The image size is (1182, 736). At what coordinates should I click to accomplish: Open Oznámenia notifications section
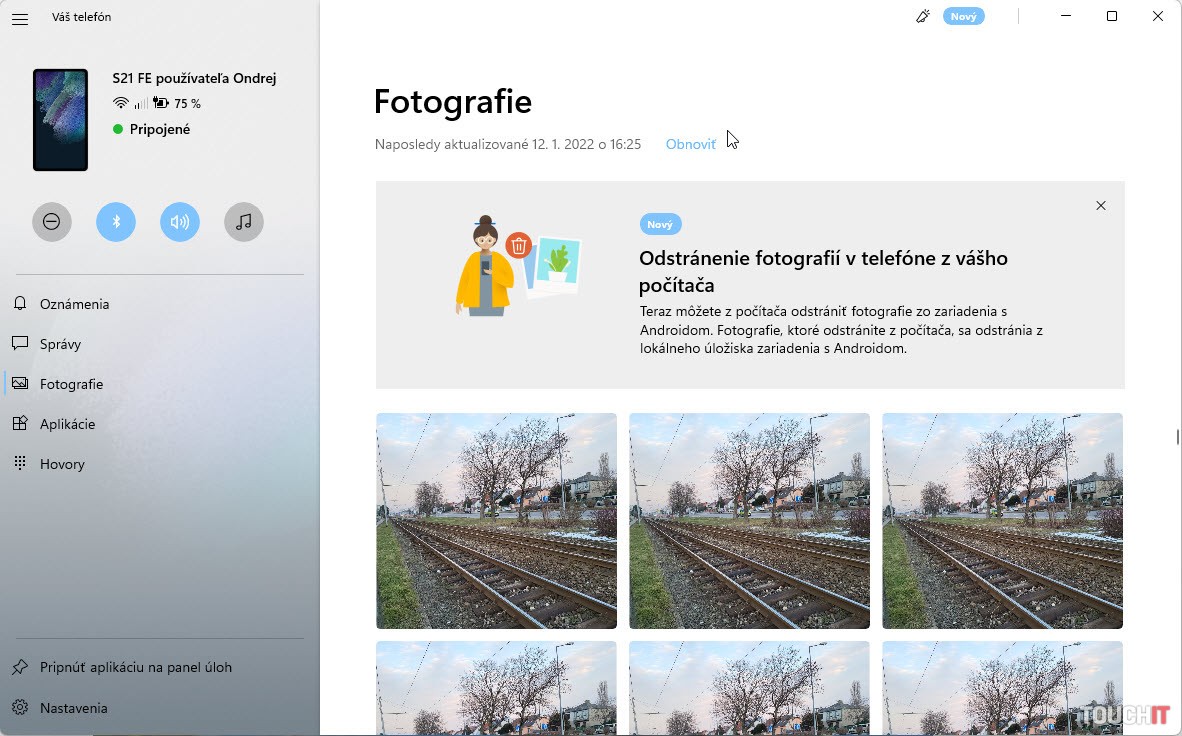(x=74, y=304)
